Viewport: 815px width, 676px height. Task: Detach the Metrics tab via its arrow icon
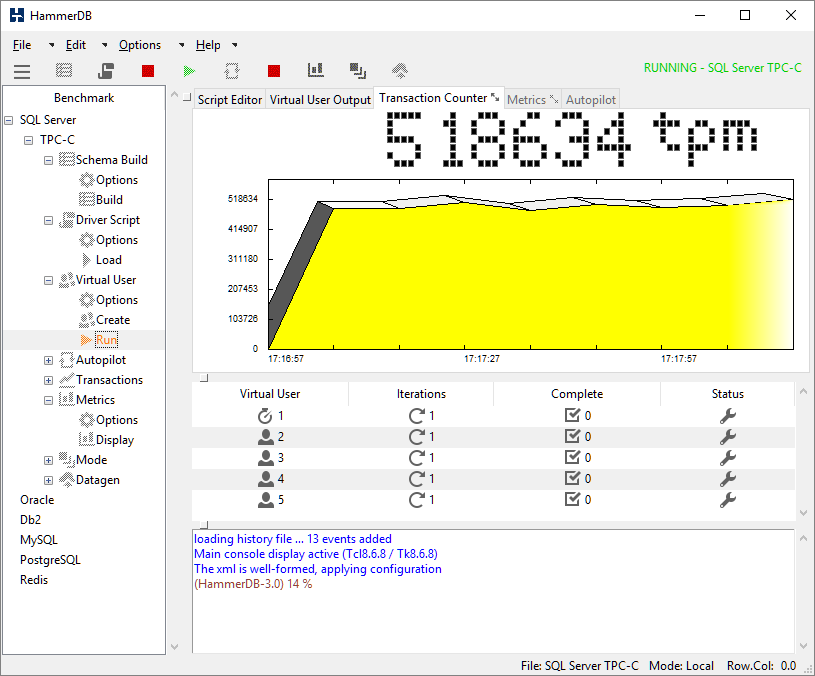[554, 99]
